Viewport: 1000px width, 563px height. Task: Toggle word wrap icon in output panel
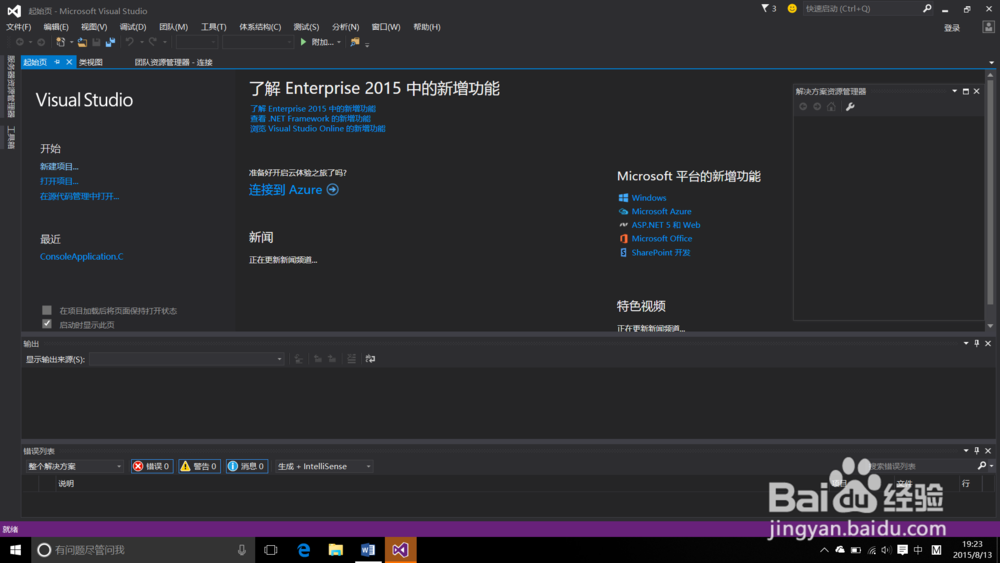(370, 359)
